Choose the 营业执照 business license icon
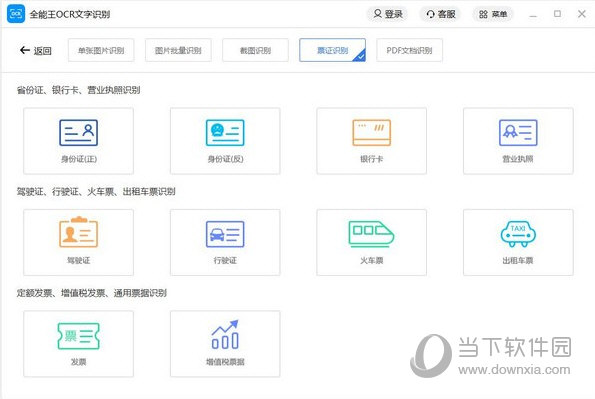The height and width of the screenshot is (399, 595). point(518,132)
